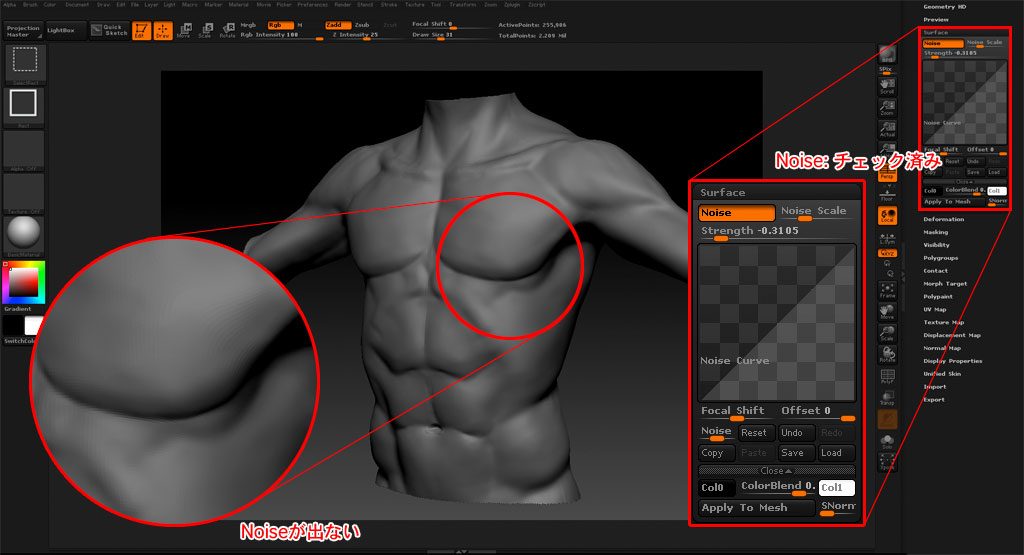
Task: Select the Scale mode button beside Draw
Action: (205, 31)
